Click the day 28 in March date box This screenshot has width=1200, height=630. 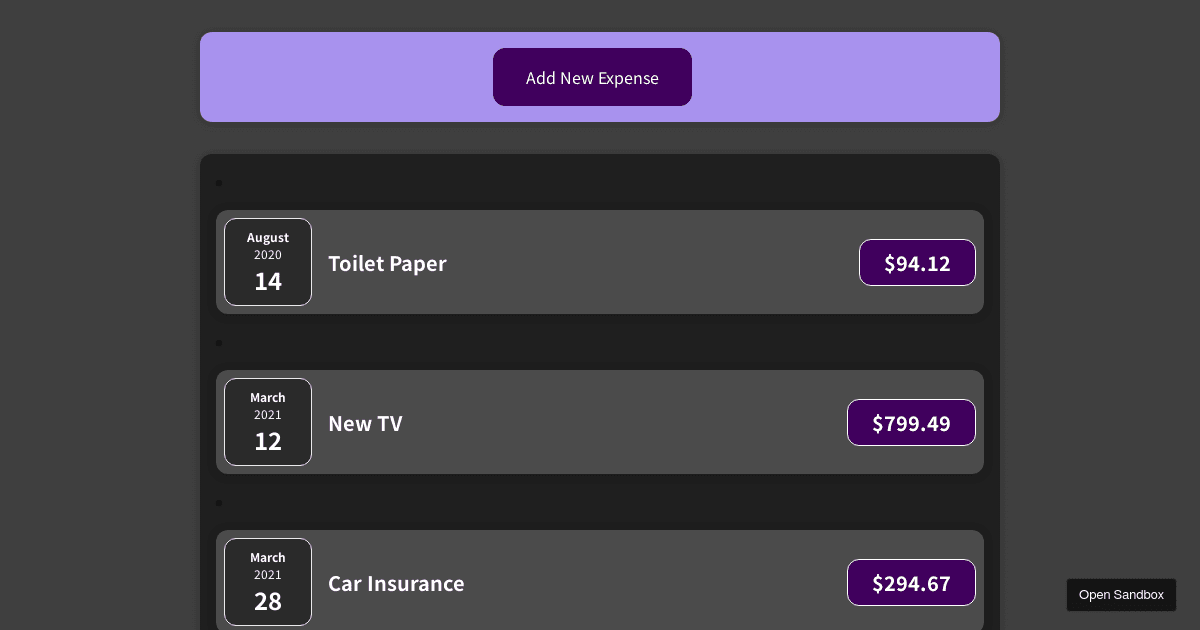268,602
